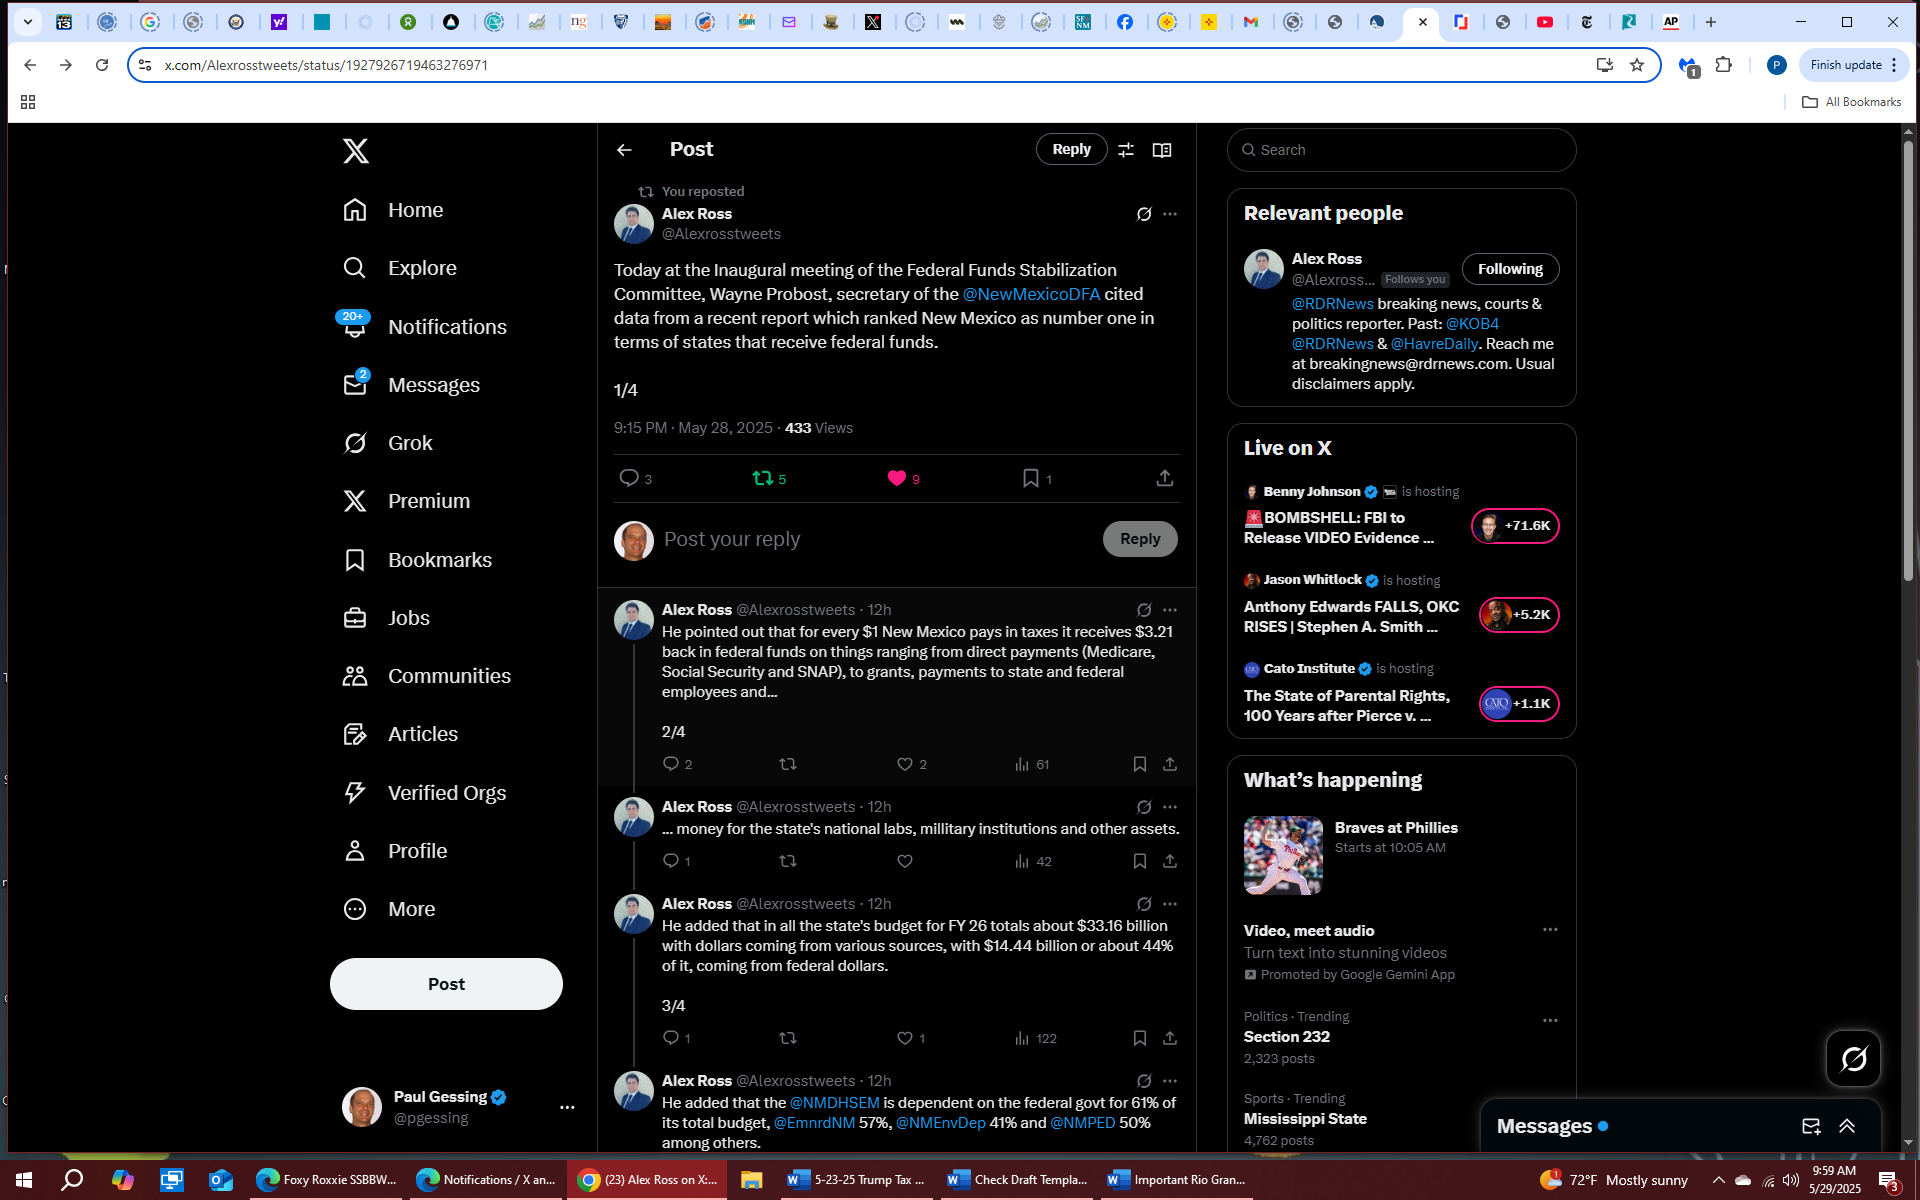Expand the Messages drawer with chevrons
The height and width of the screenshot is (1200, 1920).
(1847, 1126)
